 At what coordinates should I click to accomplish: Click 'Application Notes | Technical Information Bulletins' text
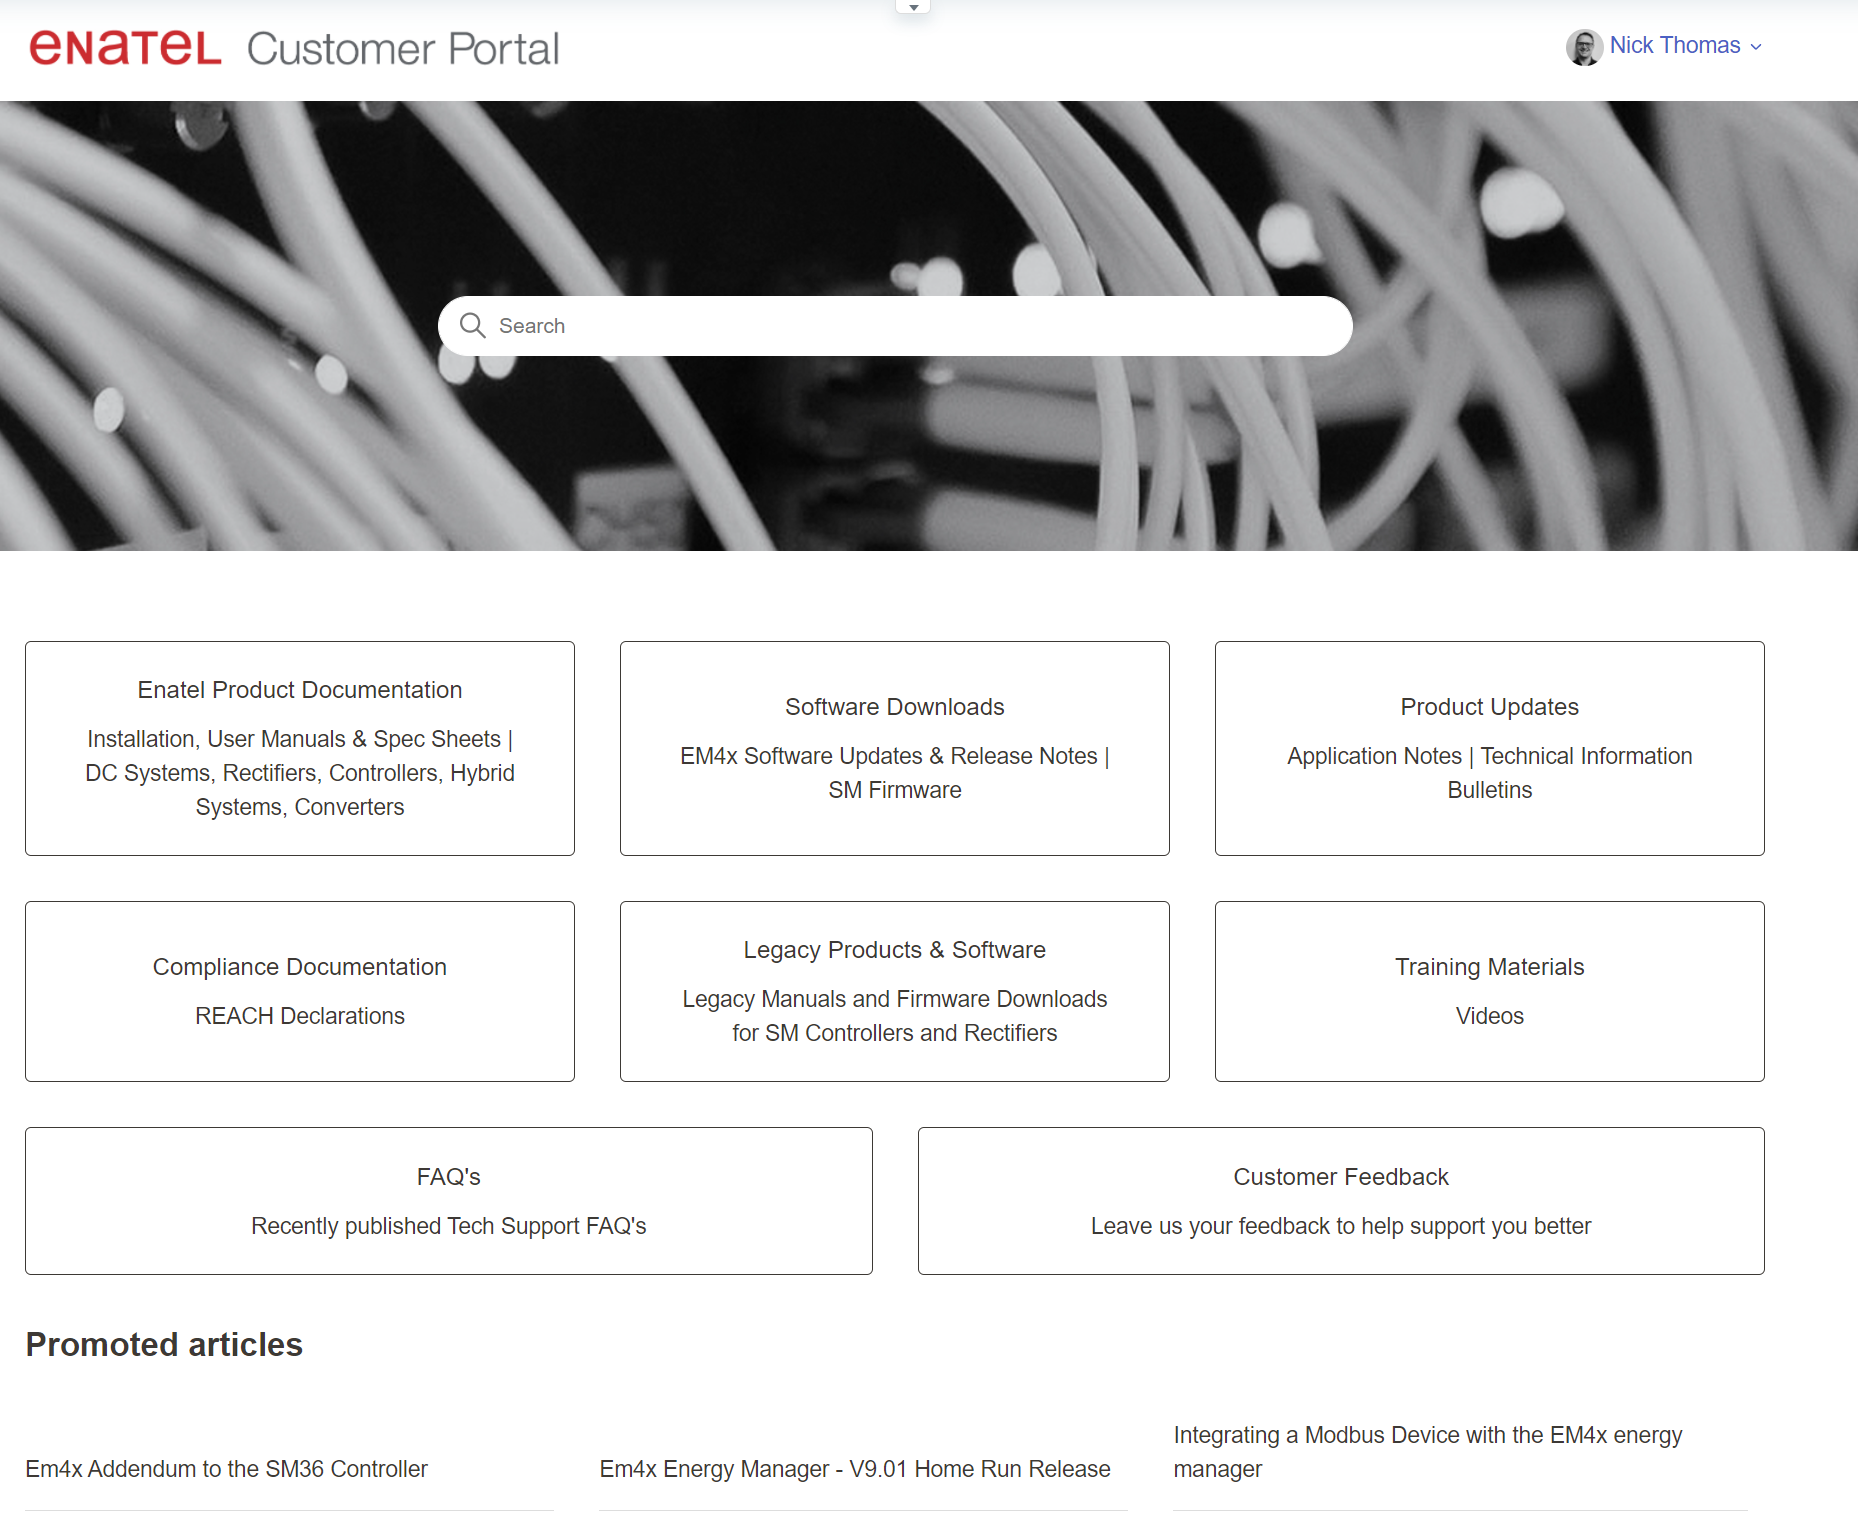click(x=1490, y=773)
